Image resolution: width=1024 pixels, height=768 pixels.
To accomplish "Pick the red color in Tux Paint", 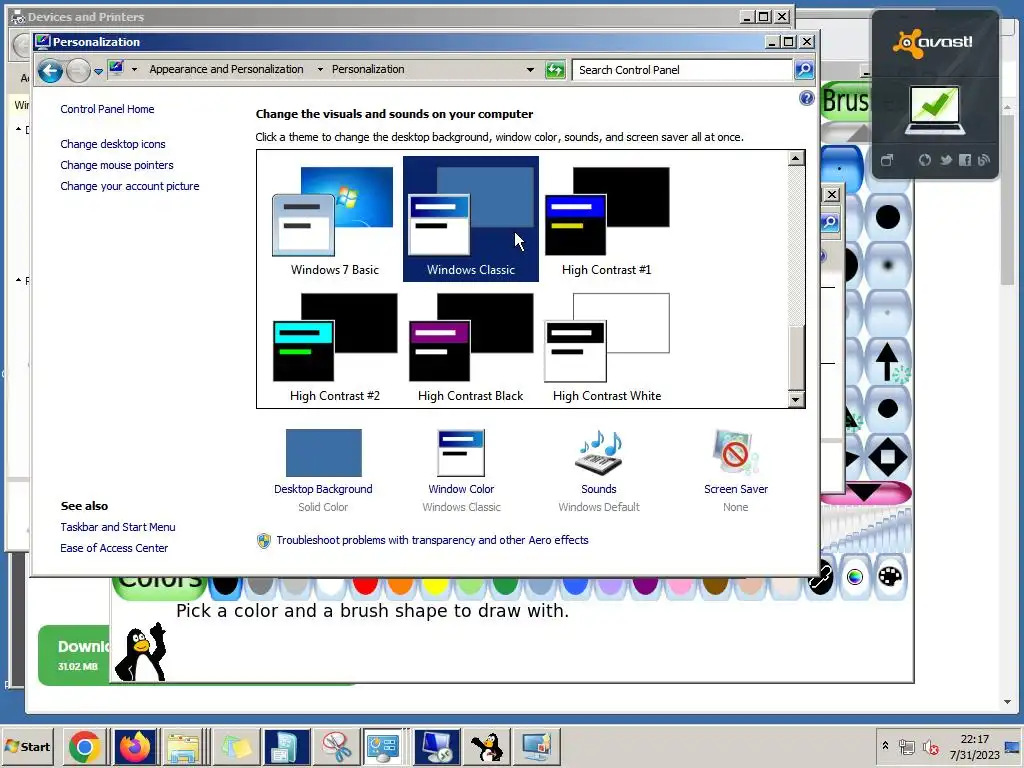I will (366, 584).
